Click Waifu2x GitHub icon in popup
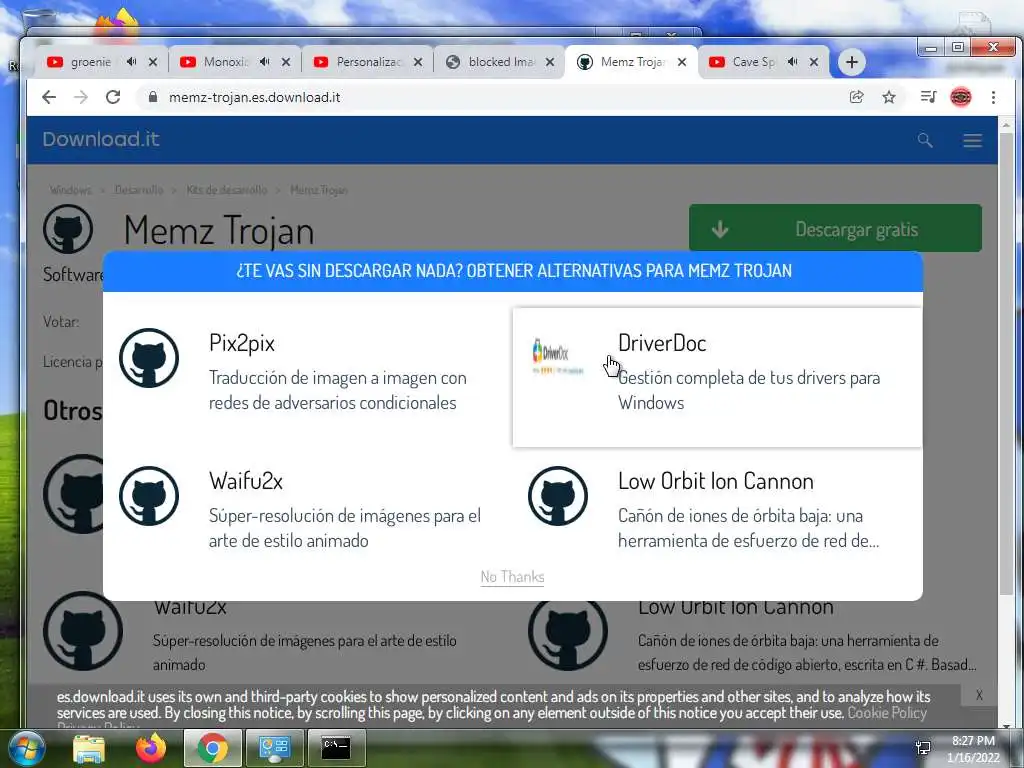This screenshot has height=768, width=1024. tap(149, 496)
